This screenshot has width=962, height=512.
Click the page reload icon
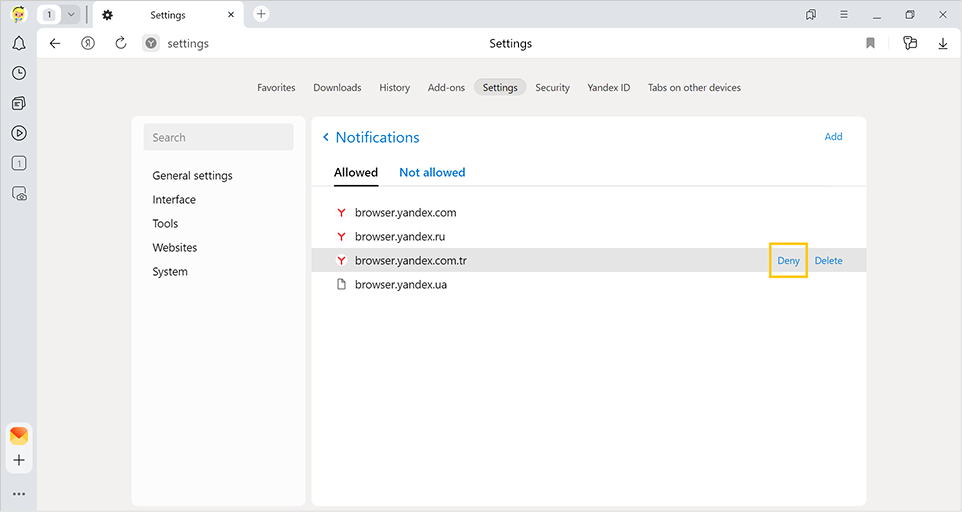click(121, 43)
